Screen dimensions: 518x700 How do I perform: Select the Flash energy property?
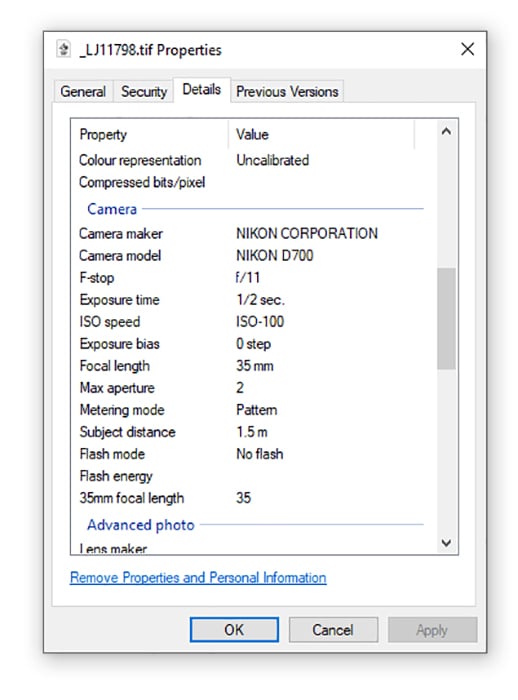pos(116,476)
